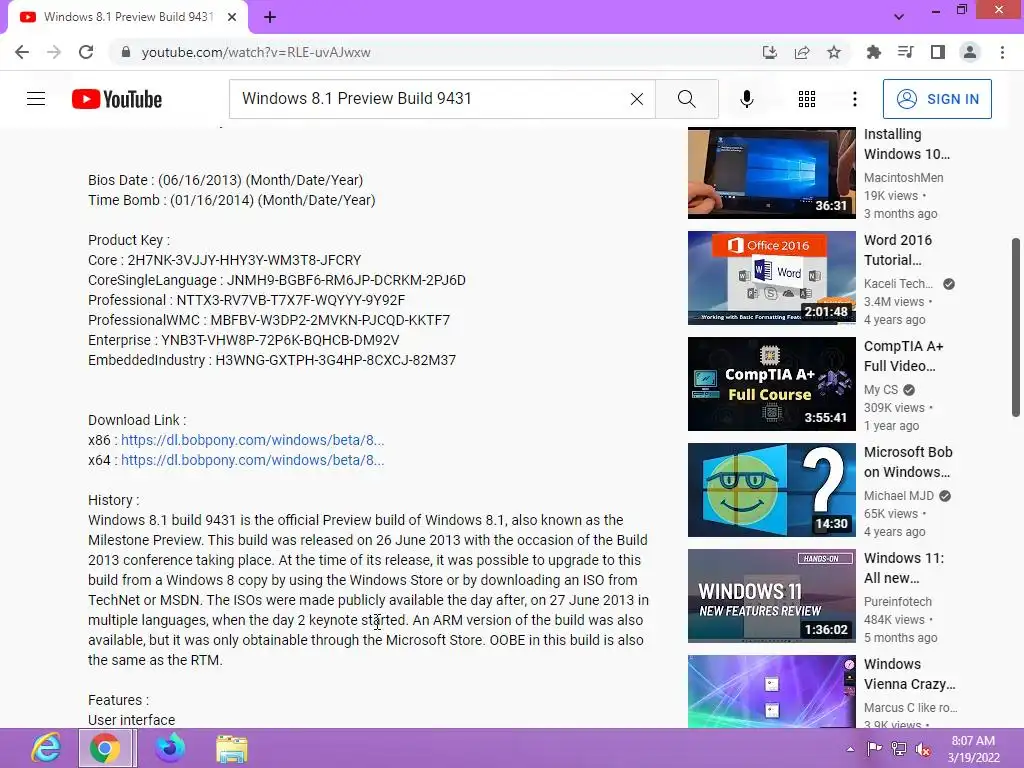This screenshot has width=1024, height=768.
Task: Open the tab search chevron
Action: coord(899,17)
